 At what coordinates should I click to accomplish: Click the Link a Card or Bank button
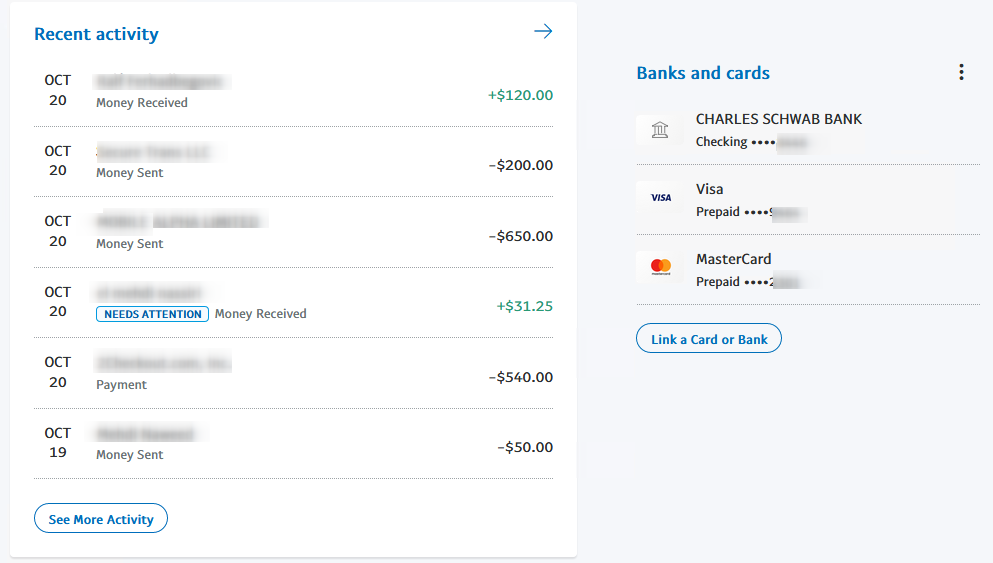[x=709, y=339]
